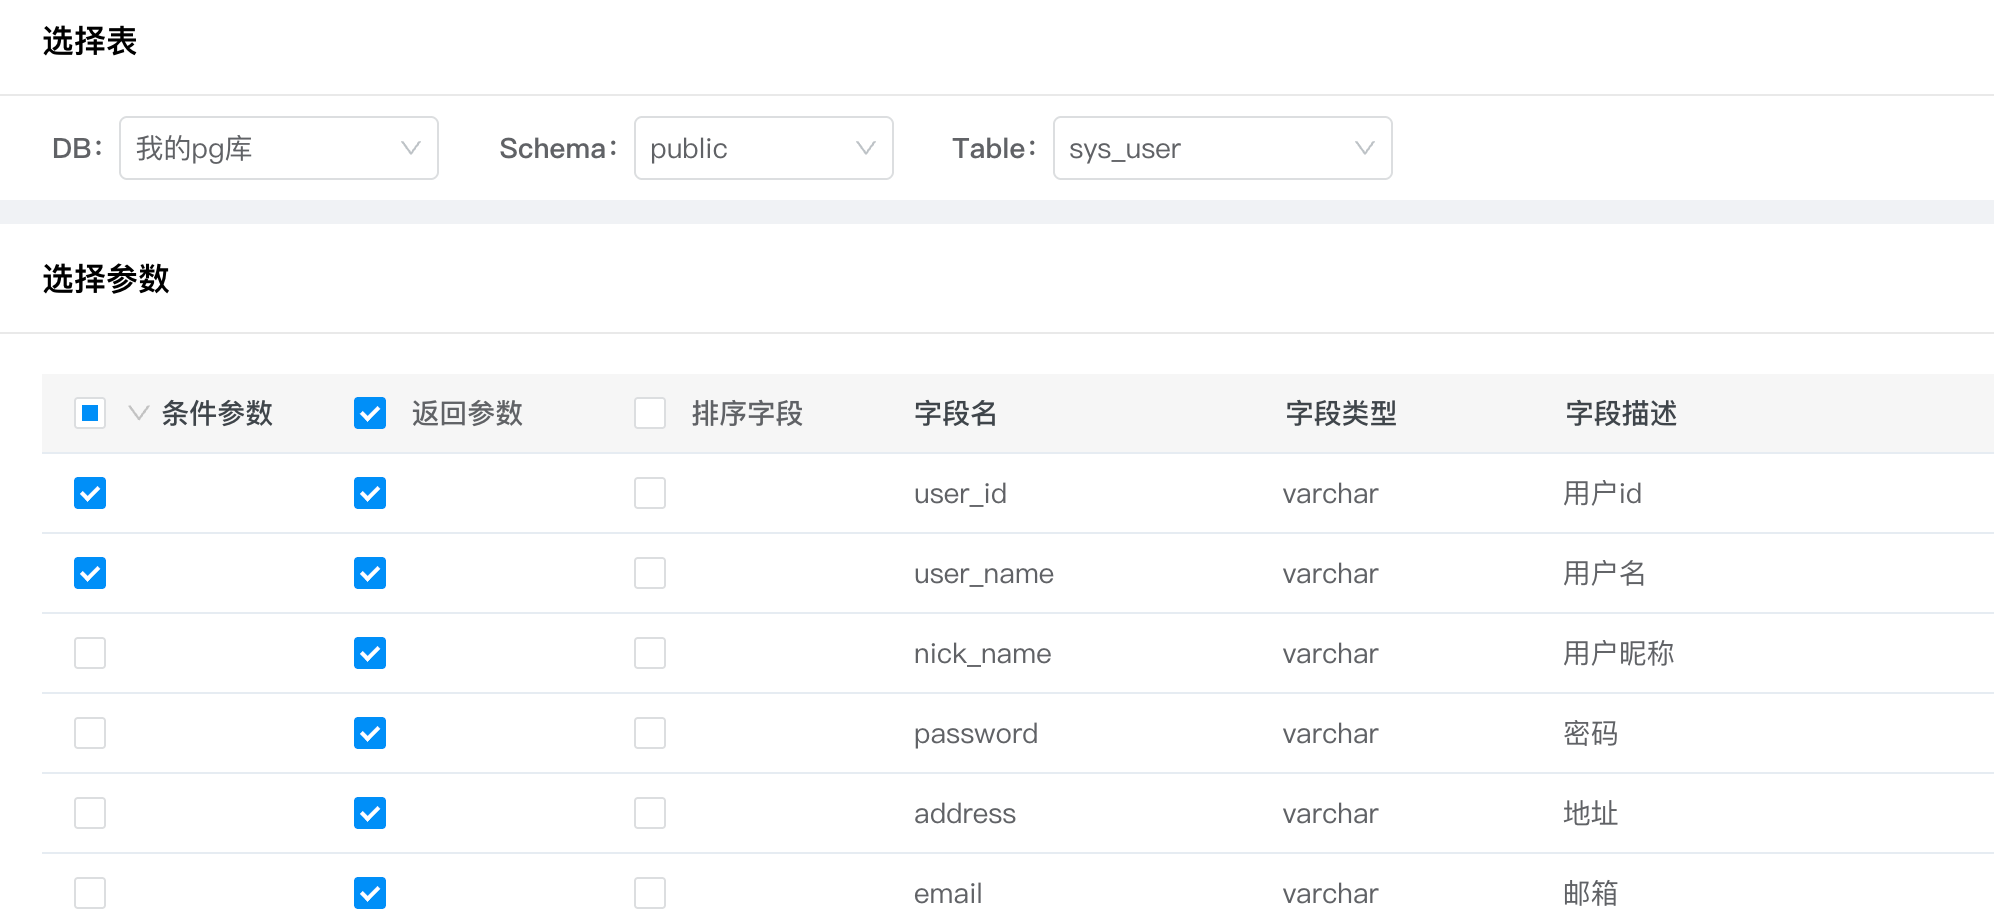The height and width of the screenshot is (924, 1994).
Task: Open the Schema dropdown set to public
Action: [763, 148]
